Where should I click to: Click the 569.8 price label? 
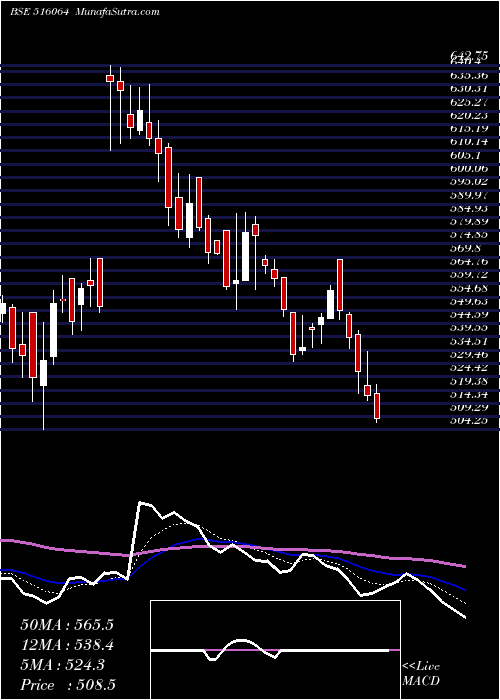pos(466,248)
